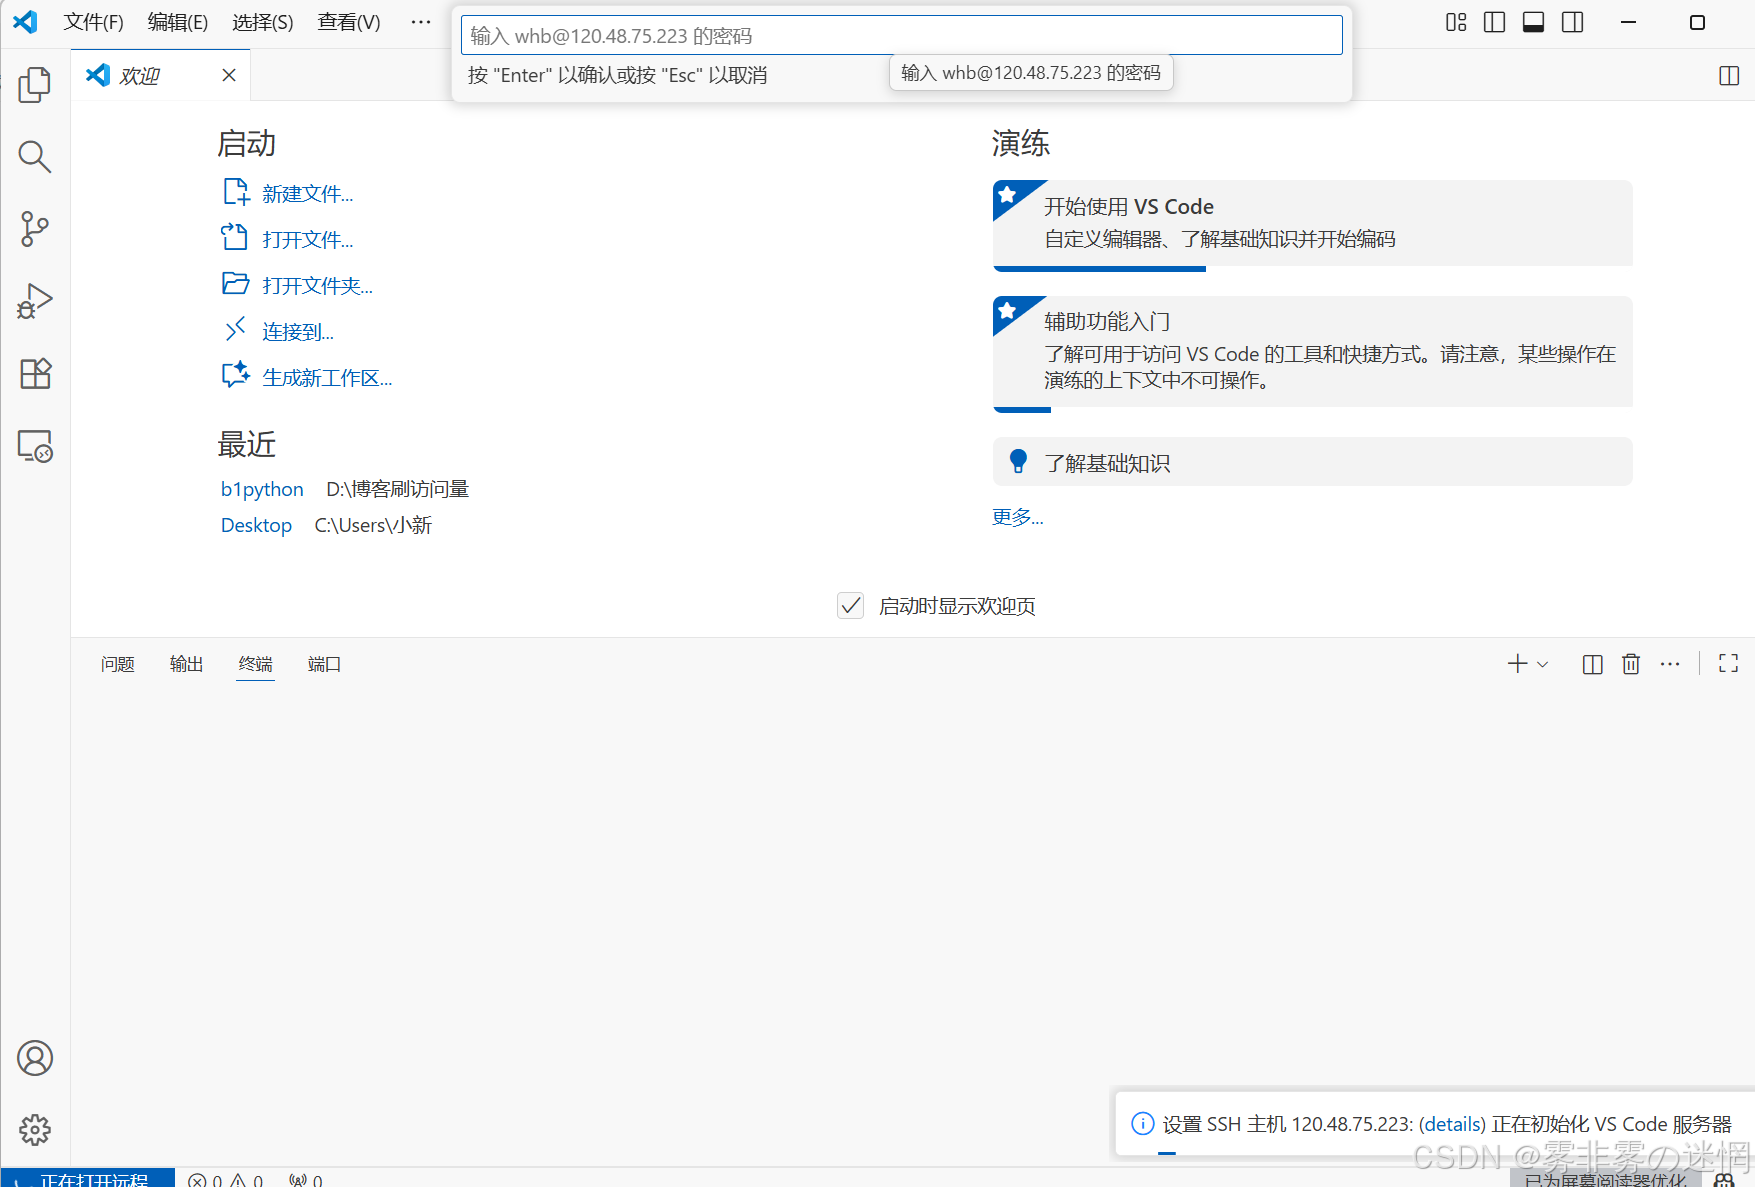Click remote connect icon beside 连接到
The image size is (1755, 1187).
235,329
